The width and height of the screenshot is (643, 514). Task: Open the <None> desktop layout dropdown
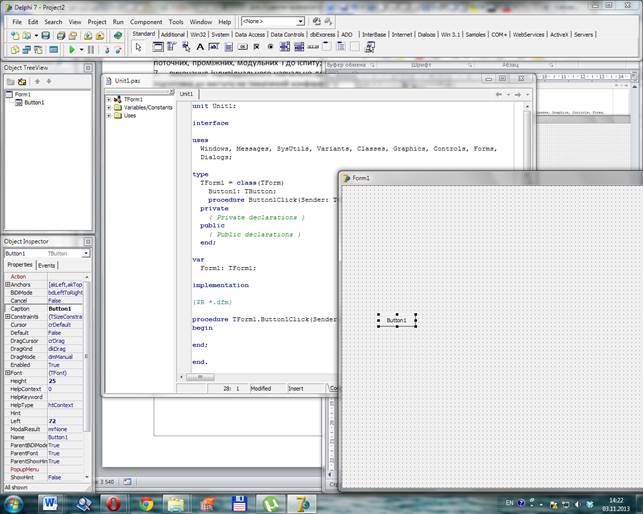(300, 21)
